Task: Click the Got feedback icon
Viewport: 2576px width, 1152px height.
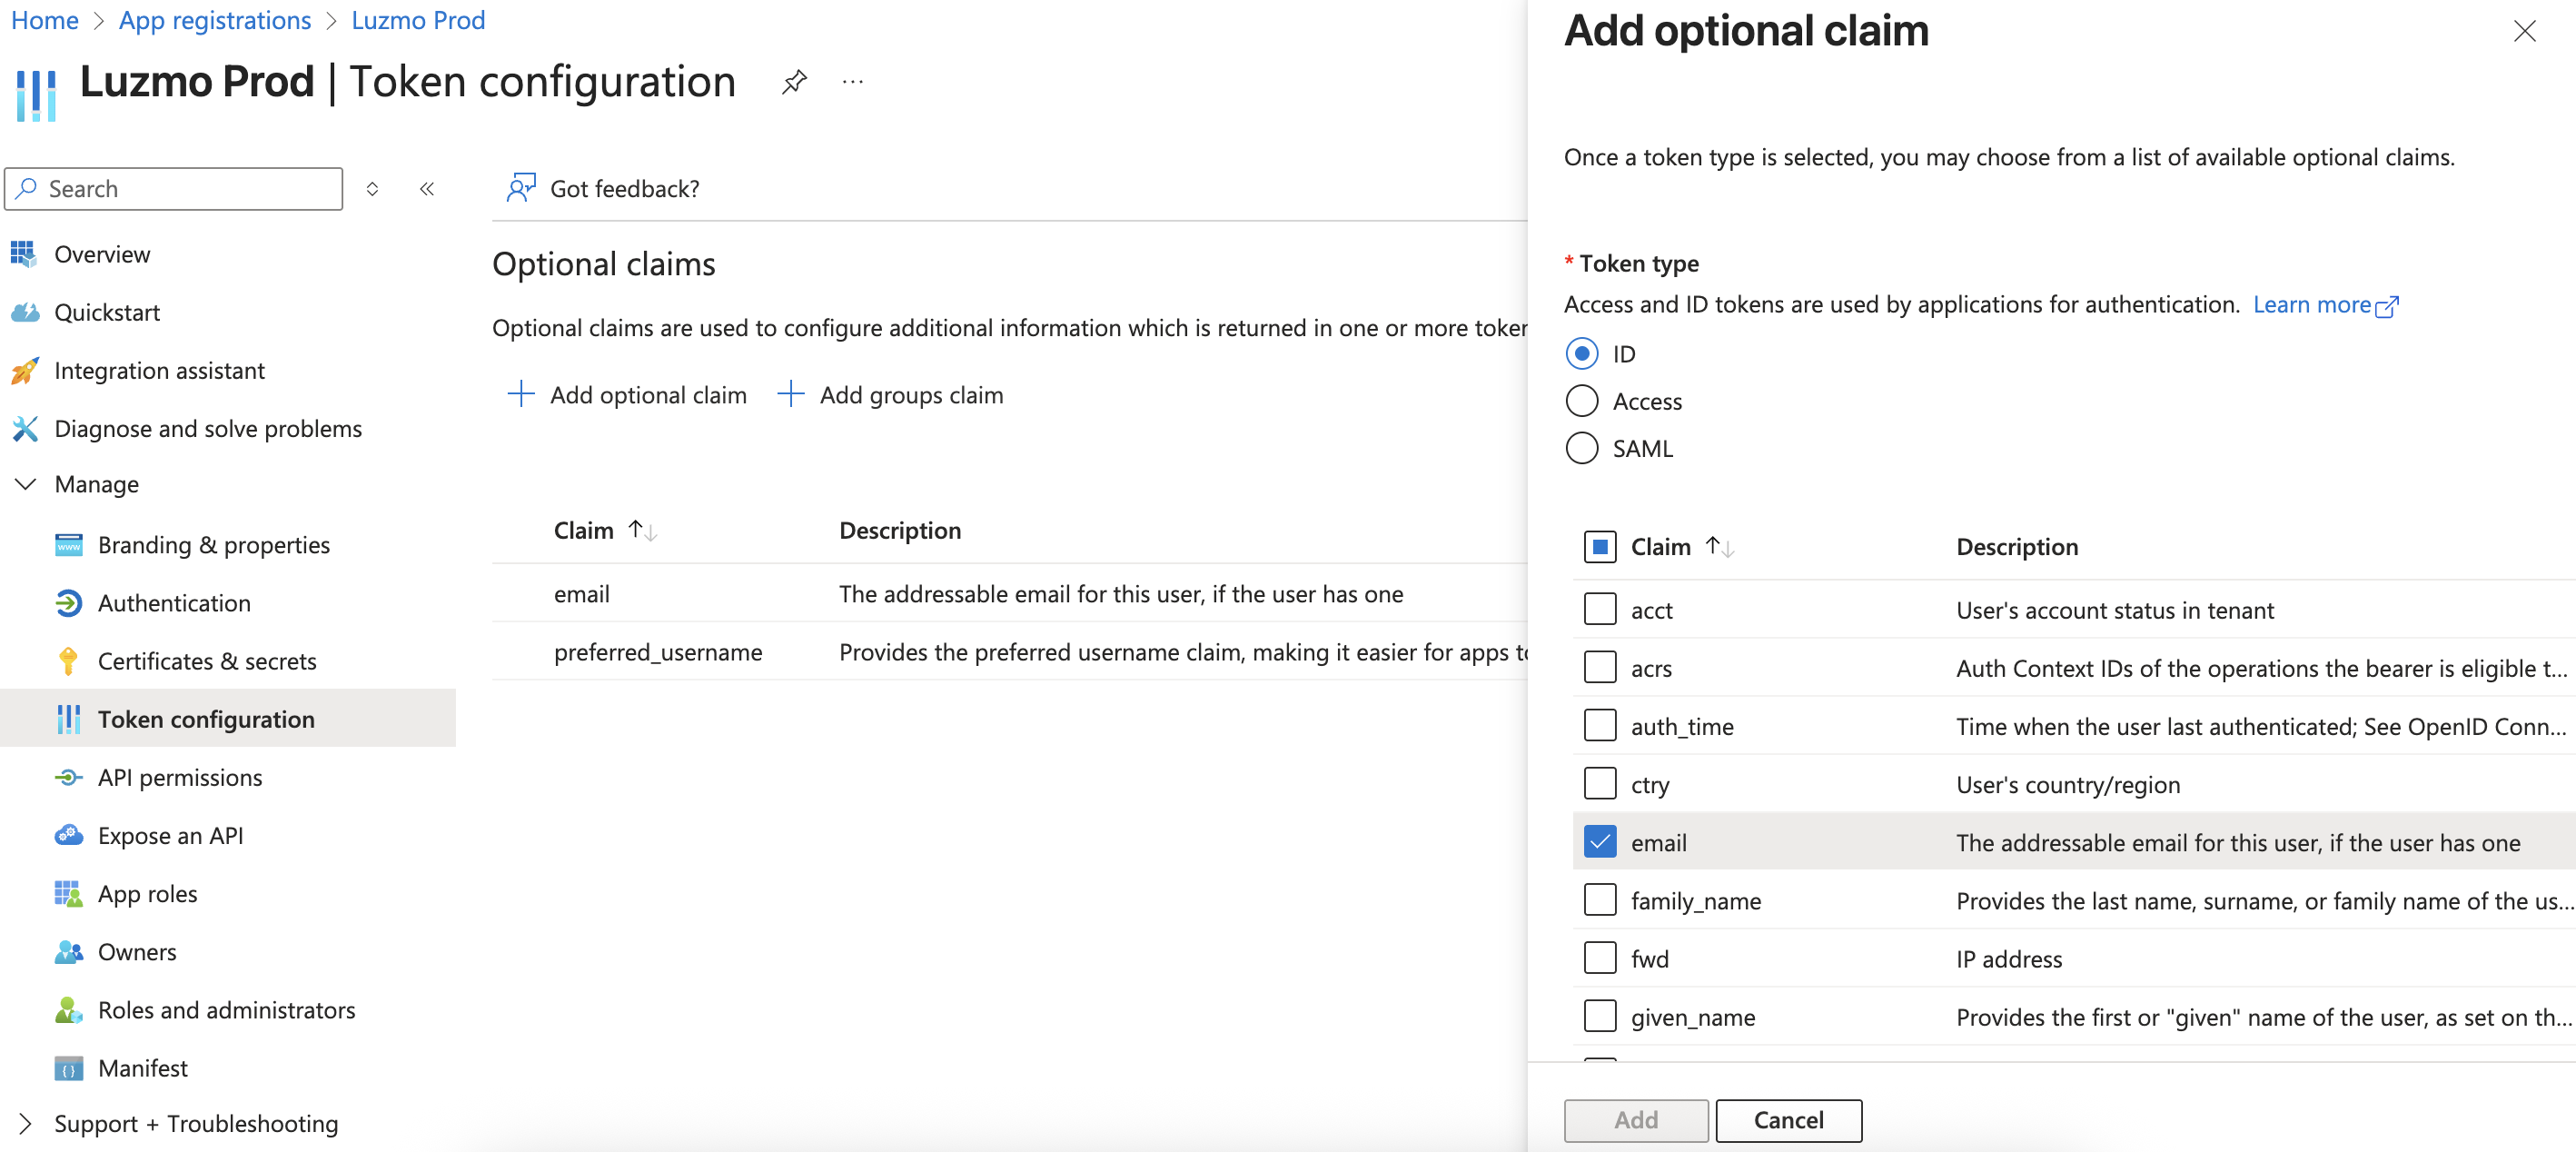Action: (521, 188)
